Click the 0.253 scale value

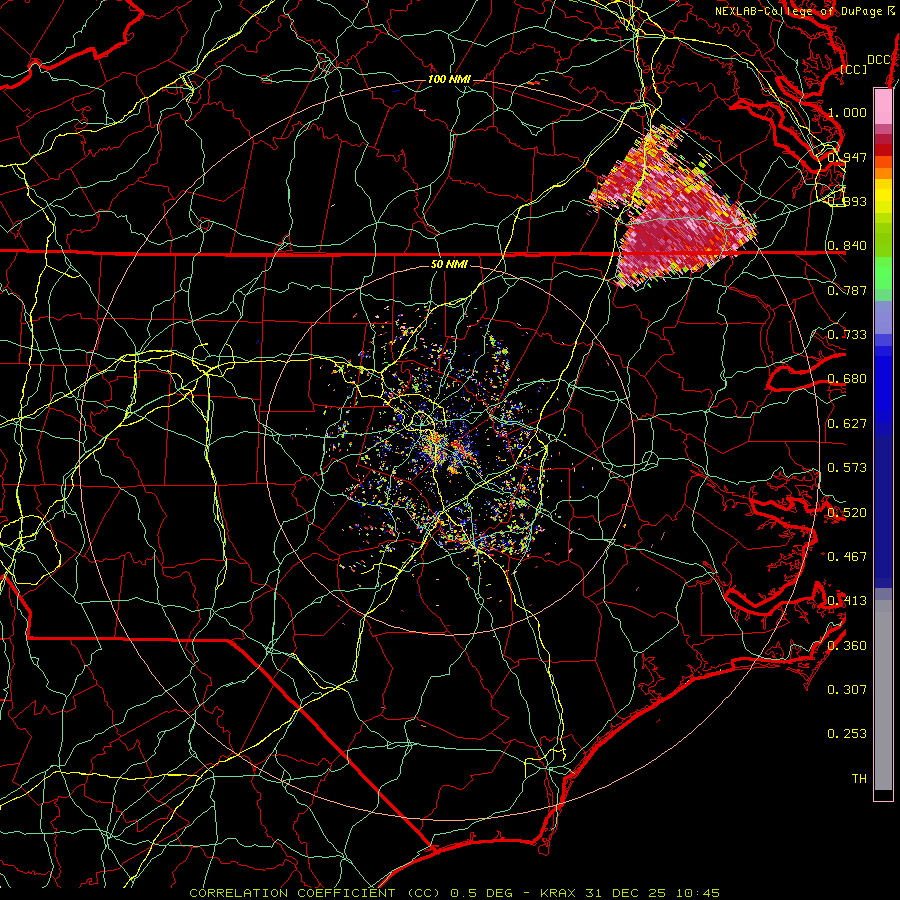click(847, 734)
